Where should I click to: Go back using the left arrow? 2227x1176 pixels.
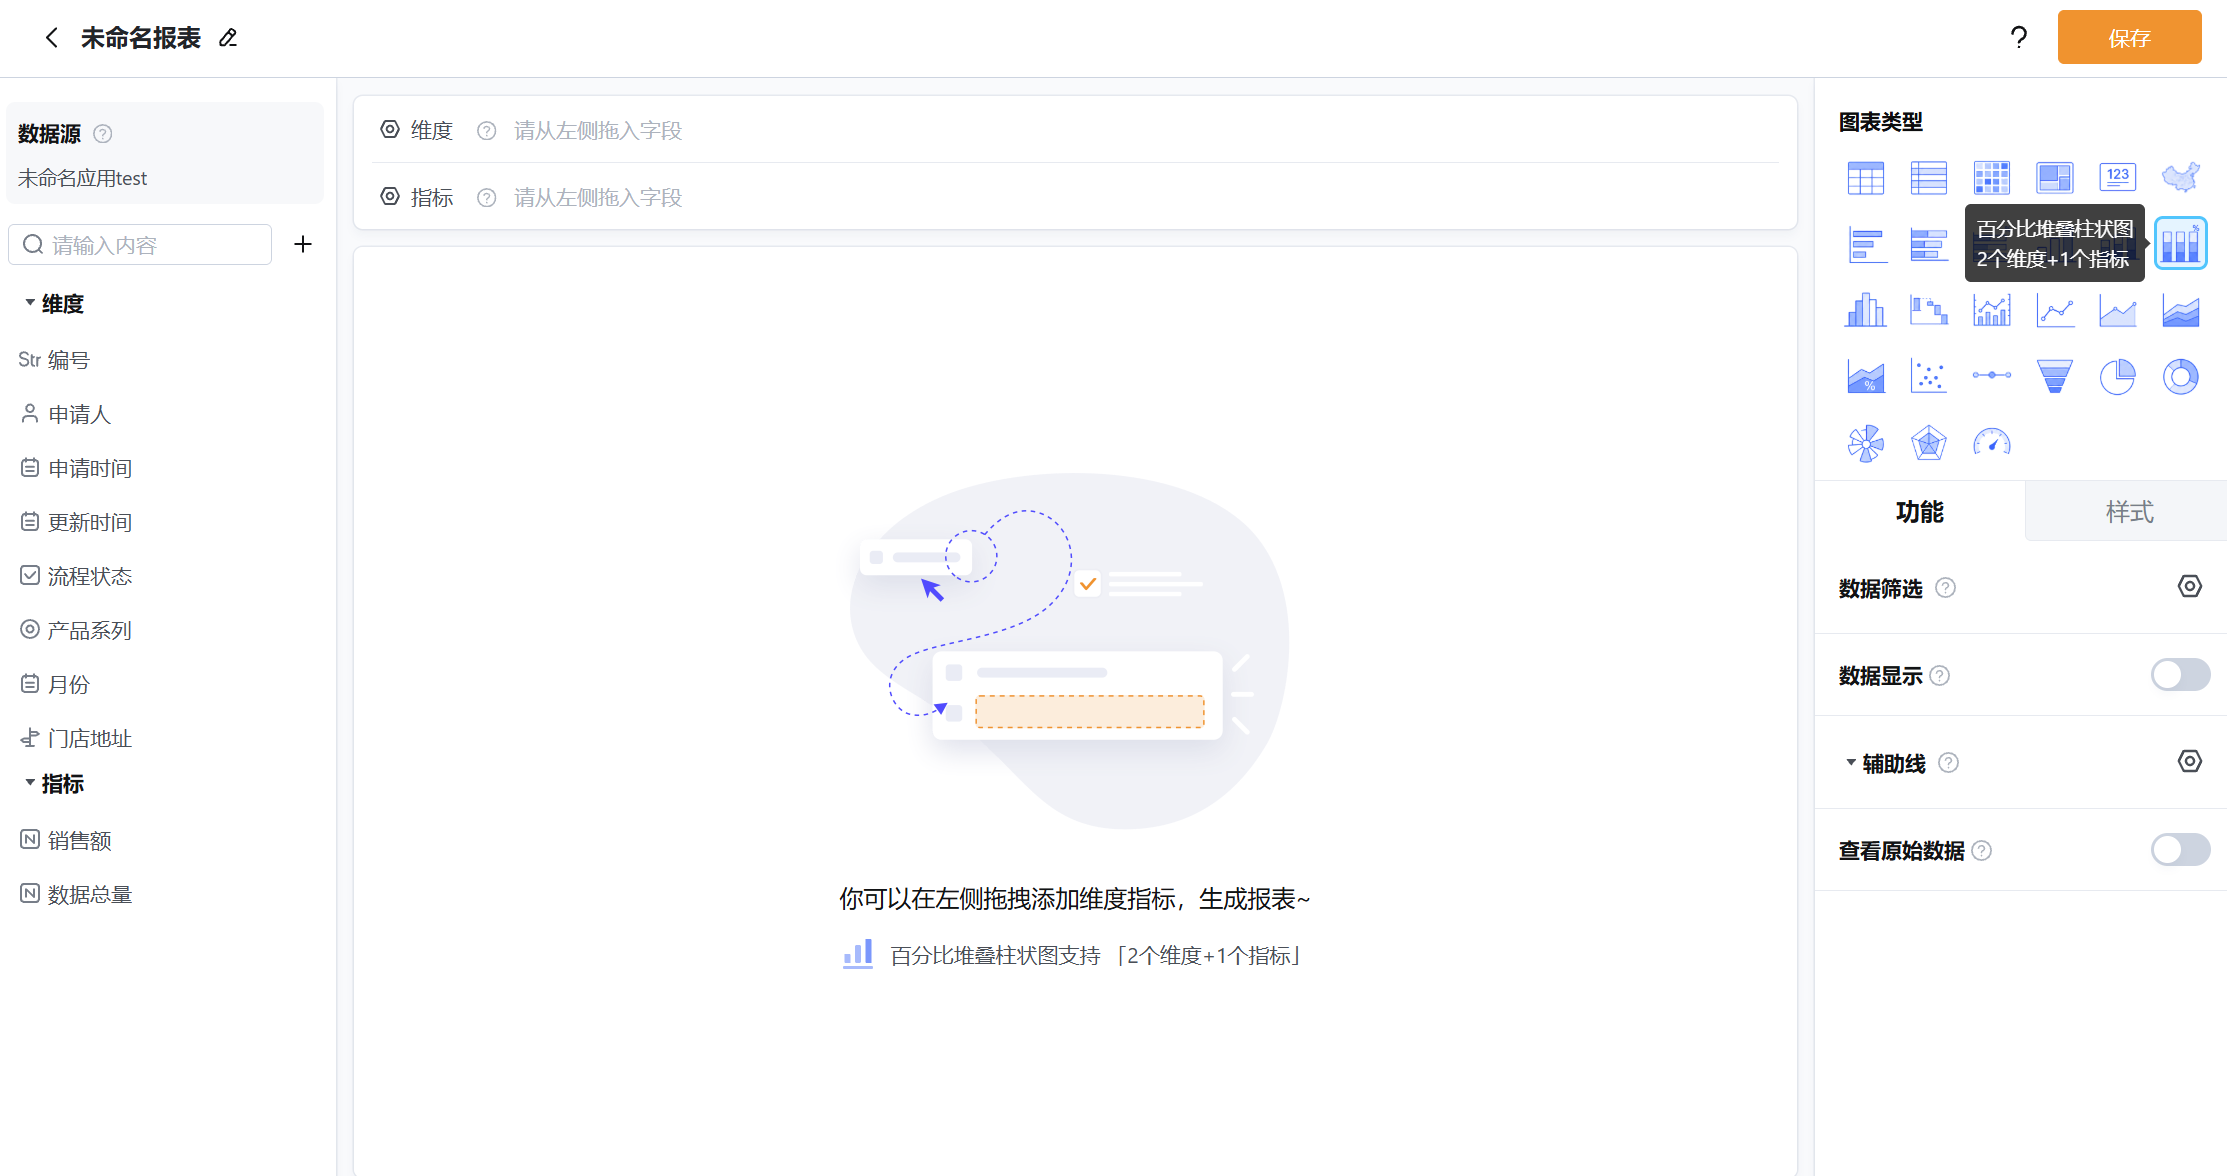51,38
